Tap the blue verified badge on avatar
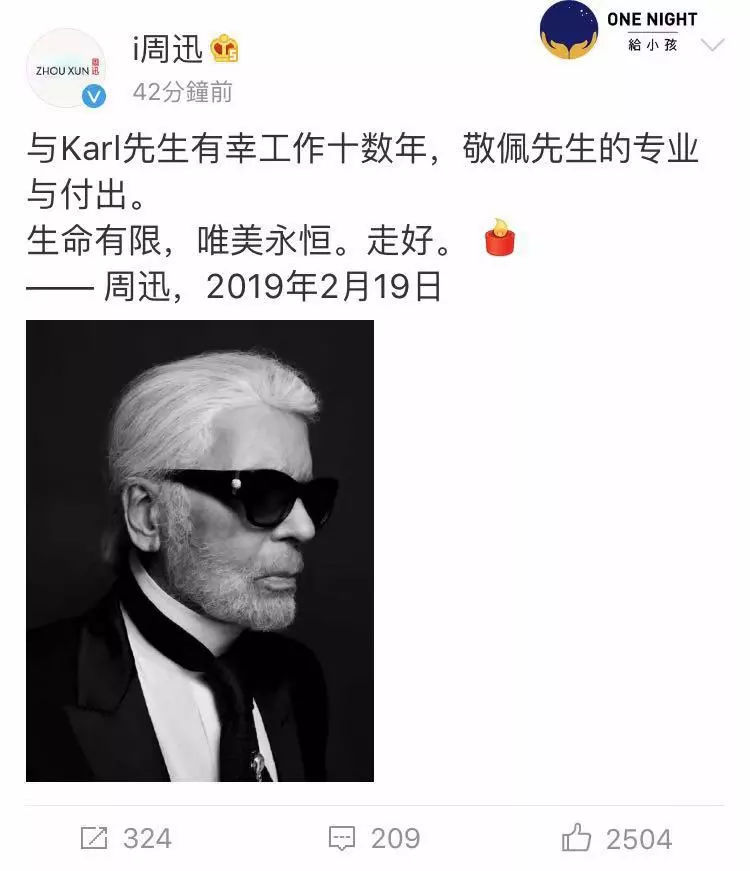The height and width of the screenshot is (871, 750). [x=94, y=97]
